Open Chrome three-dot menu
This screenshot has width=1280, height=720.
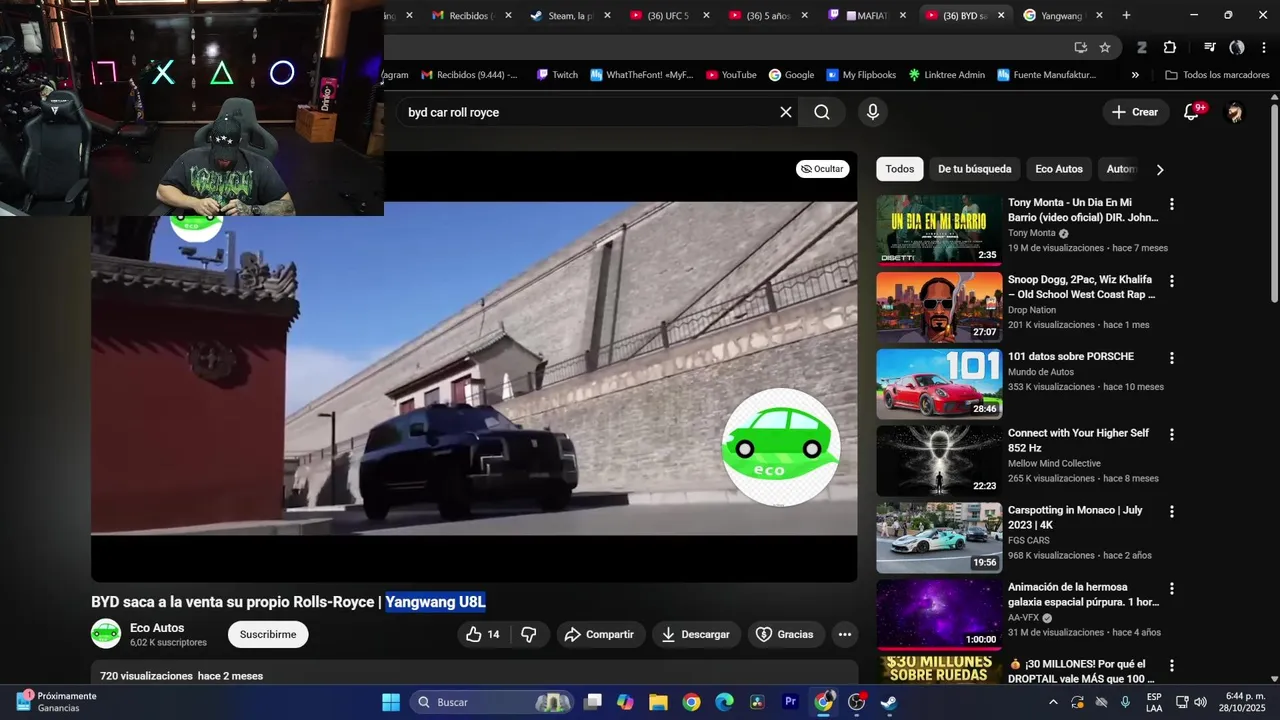pos(1263,47)
